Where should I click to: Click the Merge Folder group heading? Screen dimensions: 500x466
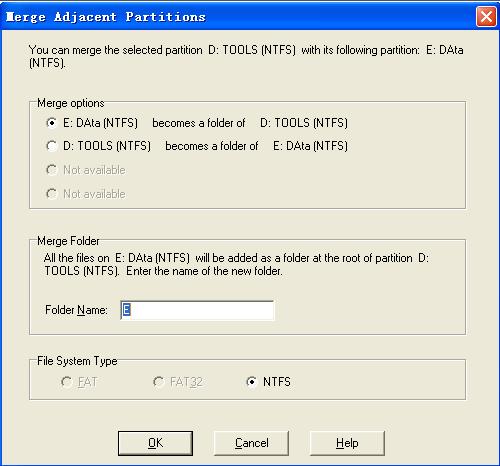pos(68,241)
